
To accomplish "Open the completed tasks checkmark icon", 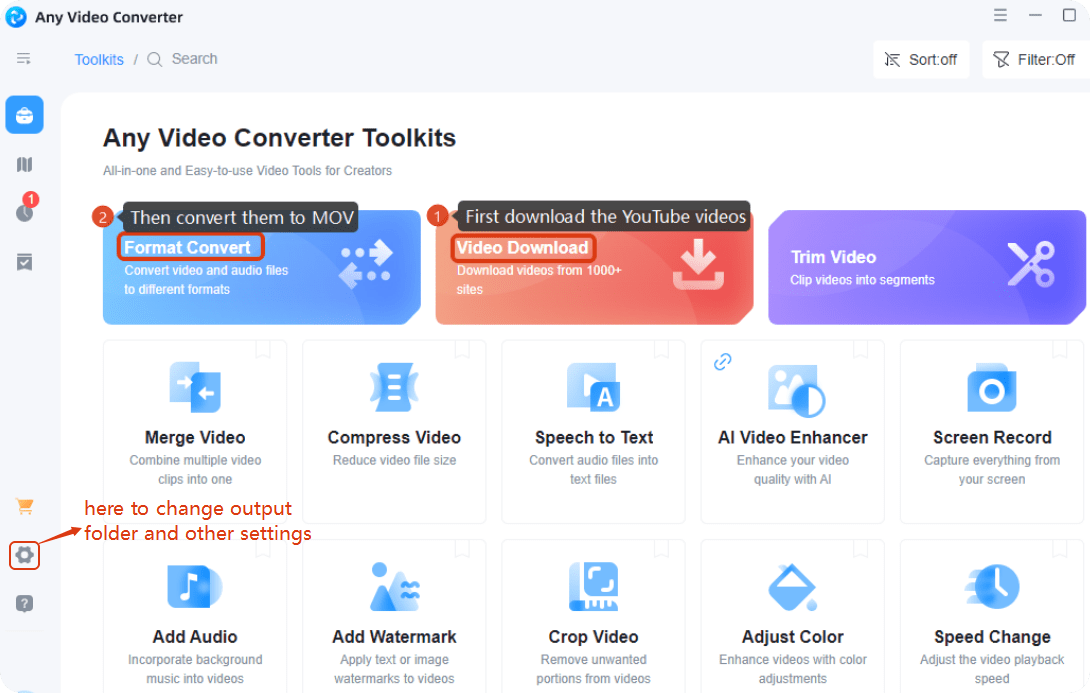I will click(25, 262).
